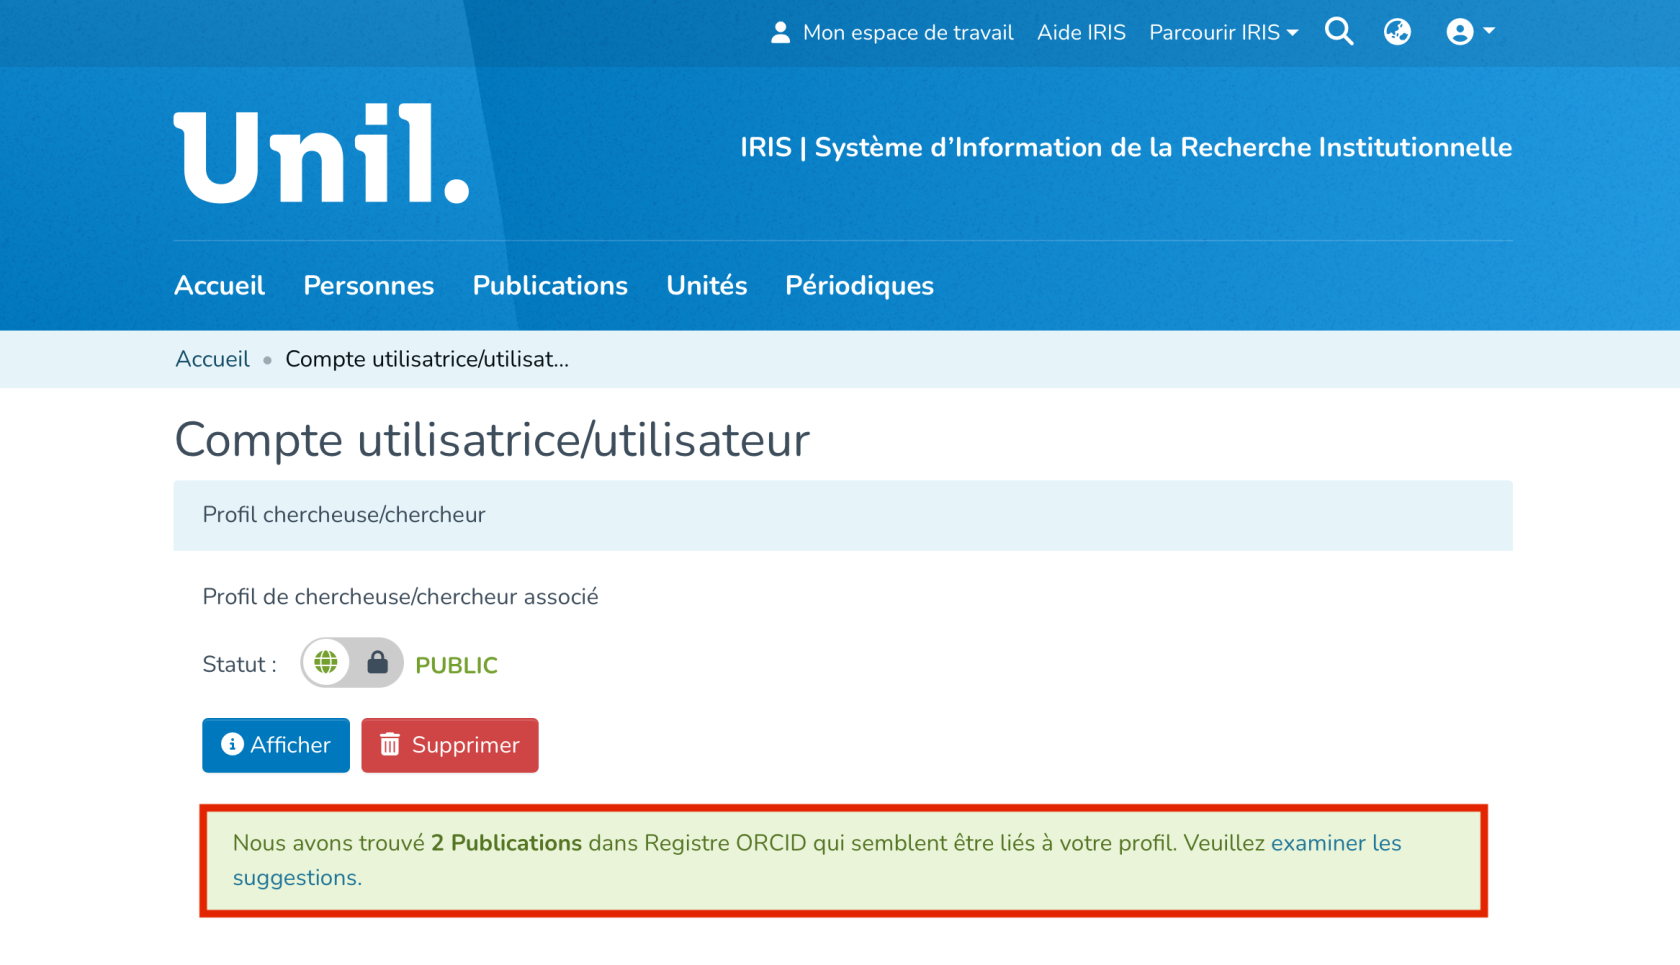Navigate to Unités in the main menu
Image resolution: width=1680 pixels, height=965 pixels.
[x=706, y=286]
